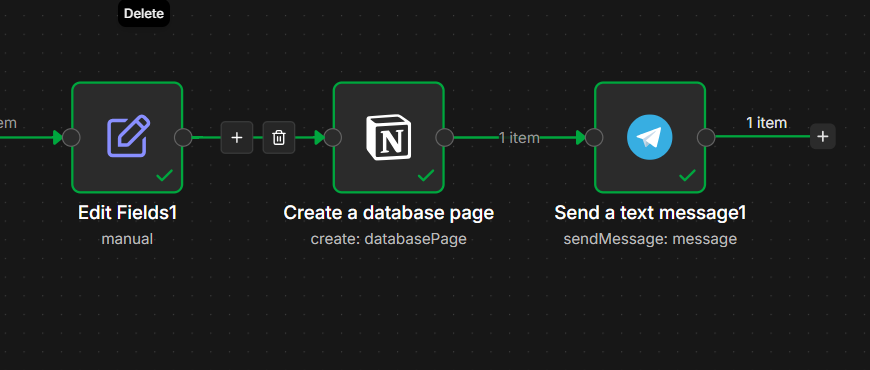Click the 'create: databasePage' subtitle
Image resolution: width=870 pixels, height=370 pixels.
388,239
